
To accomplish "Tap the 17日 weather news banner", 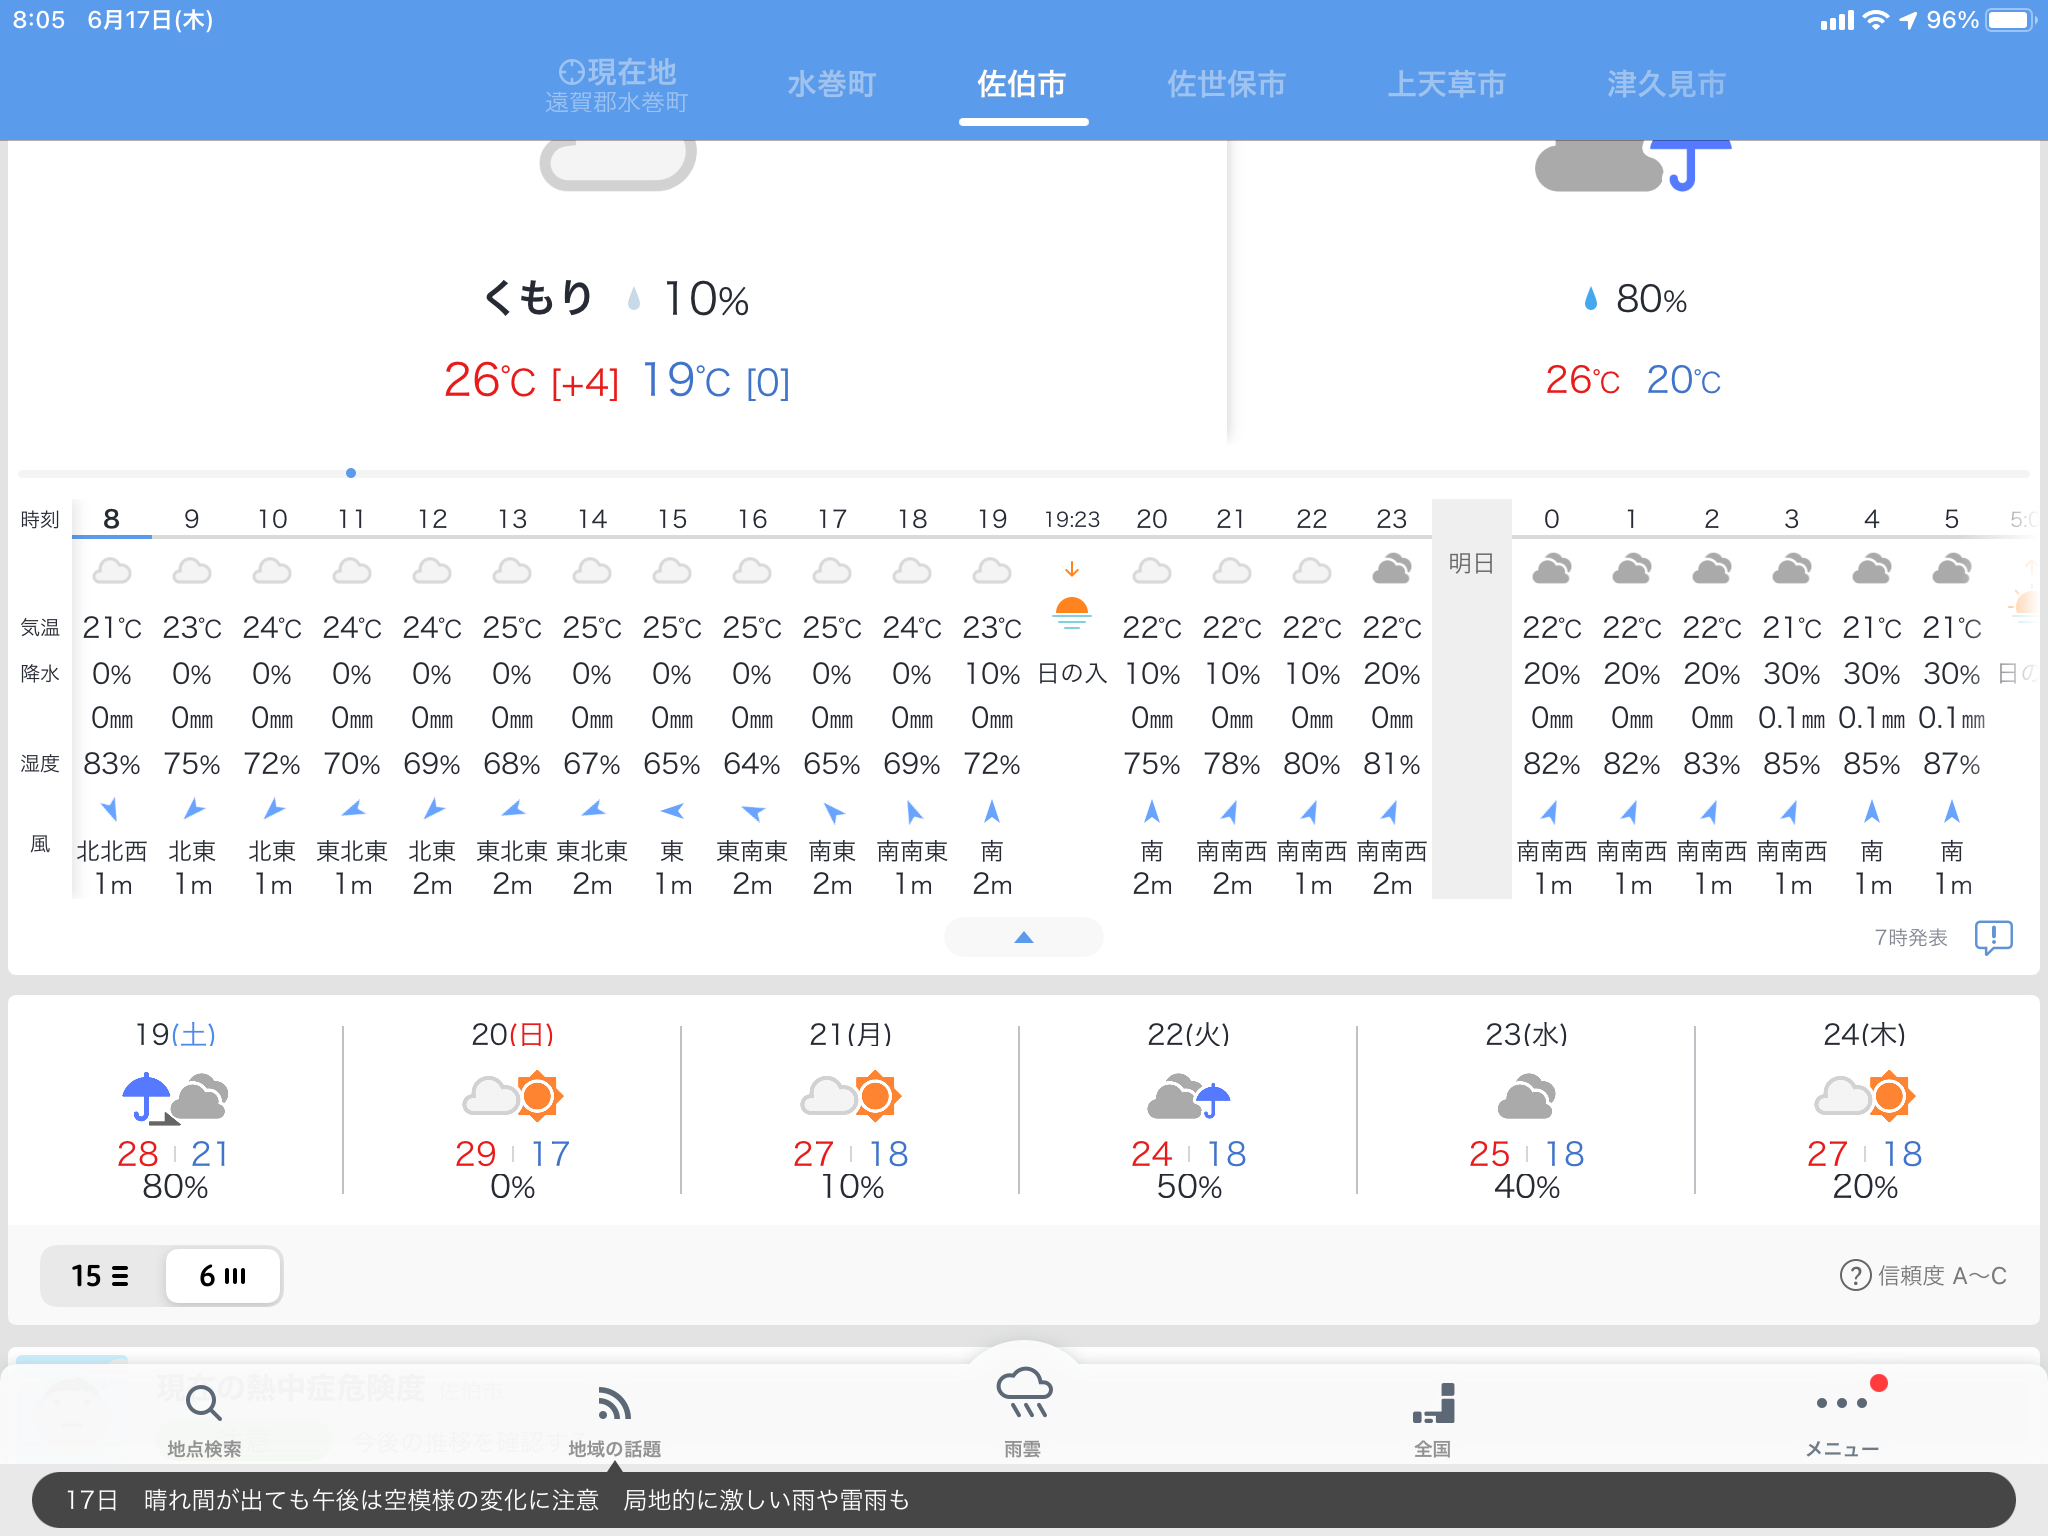I will click(1023, 1499).
